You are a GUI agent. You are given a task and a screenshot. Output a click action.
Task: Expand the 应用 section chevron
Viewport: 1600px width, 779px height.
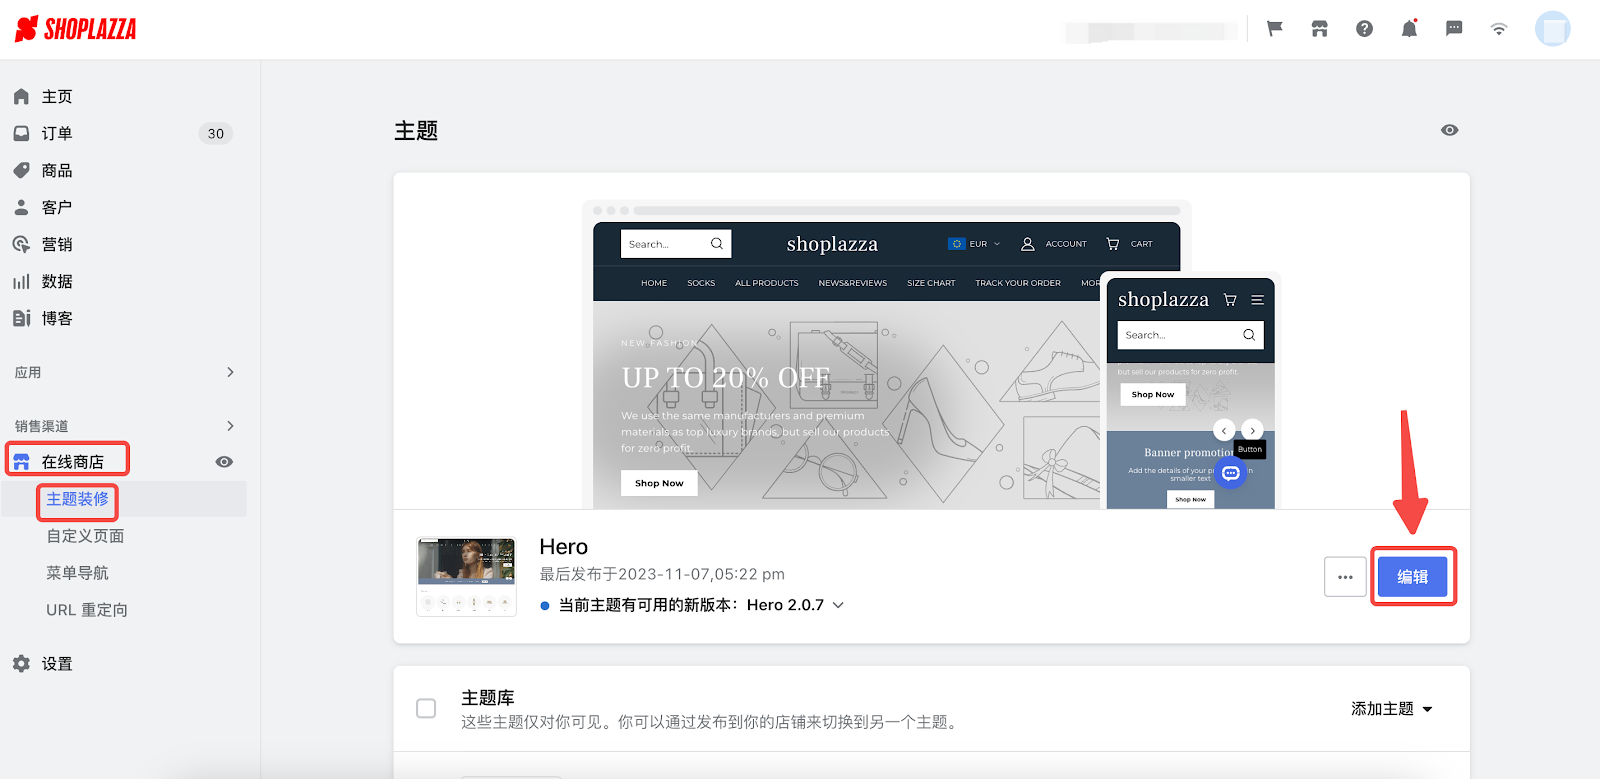230,372
